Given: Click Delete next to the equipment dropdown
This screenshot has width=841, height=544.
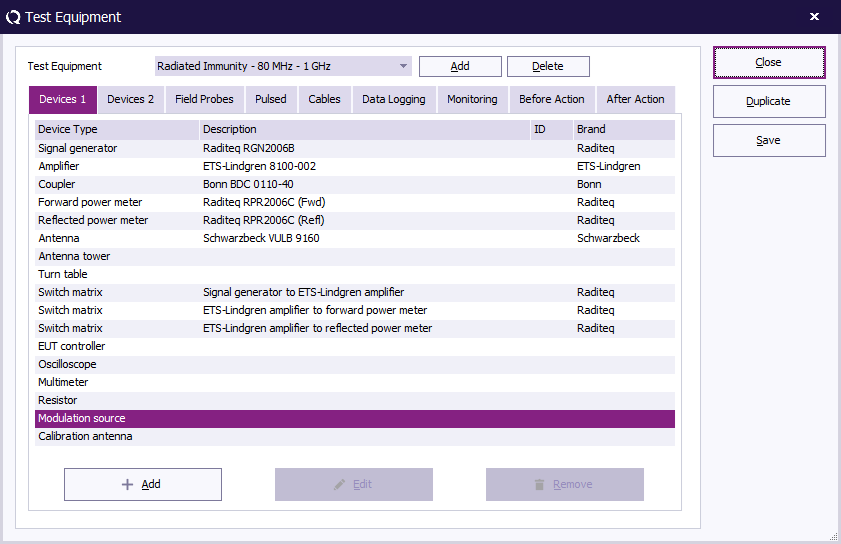Looking at the screenshot, I should (x=547, y=66).
